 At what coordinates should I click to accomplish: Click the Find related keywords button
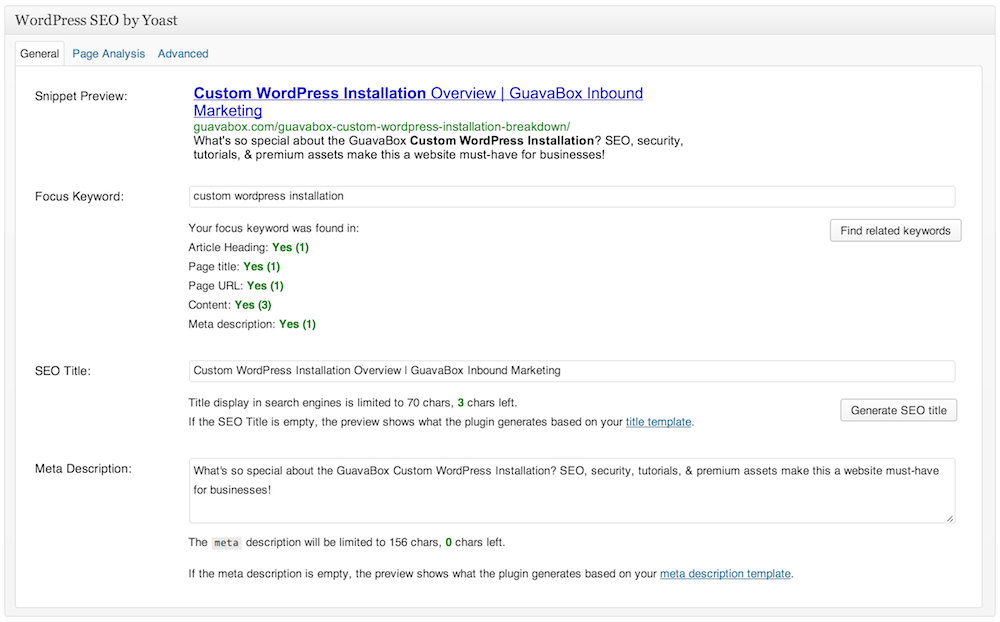pos(895,230)
